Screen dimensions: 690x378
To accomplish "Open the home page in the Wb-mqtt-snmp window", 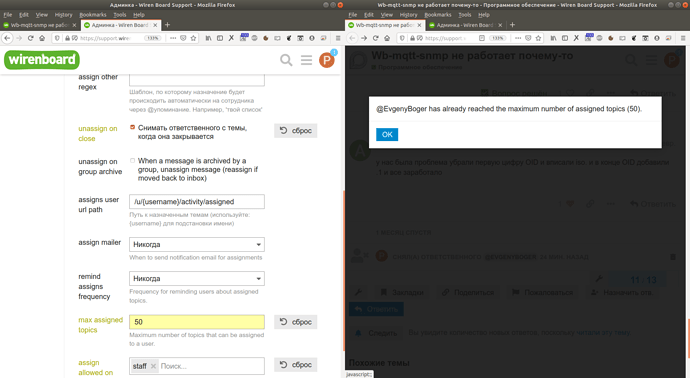I will pyautogui.click(x=387, y=38).
